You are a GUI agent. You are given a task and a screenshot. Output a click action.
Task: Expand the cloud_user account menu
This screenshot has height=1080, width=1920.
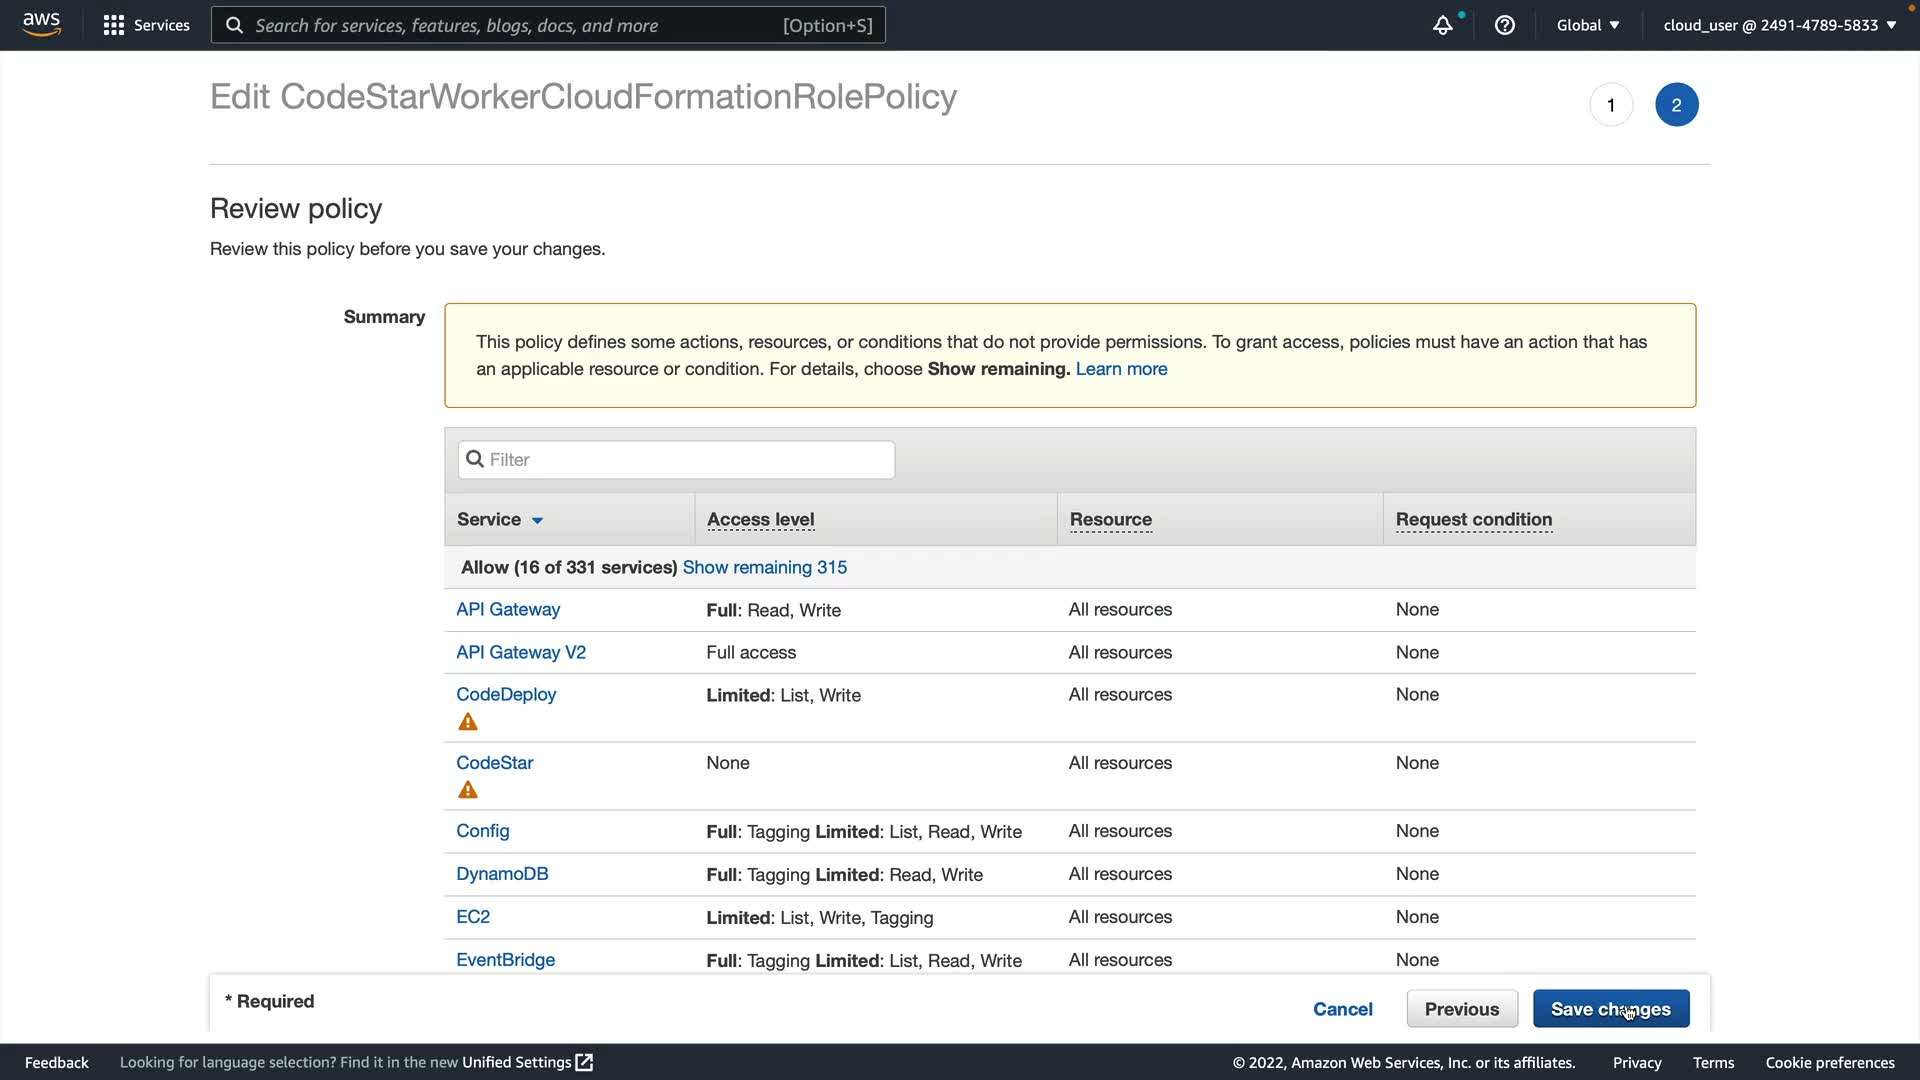1779,25
